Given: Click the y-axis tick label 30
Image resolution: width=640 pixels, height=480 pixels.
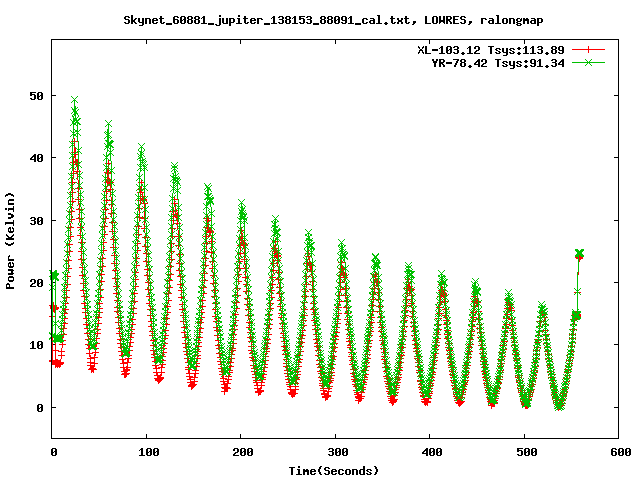Looking at the screenshot, I should [x=37, y=221].
